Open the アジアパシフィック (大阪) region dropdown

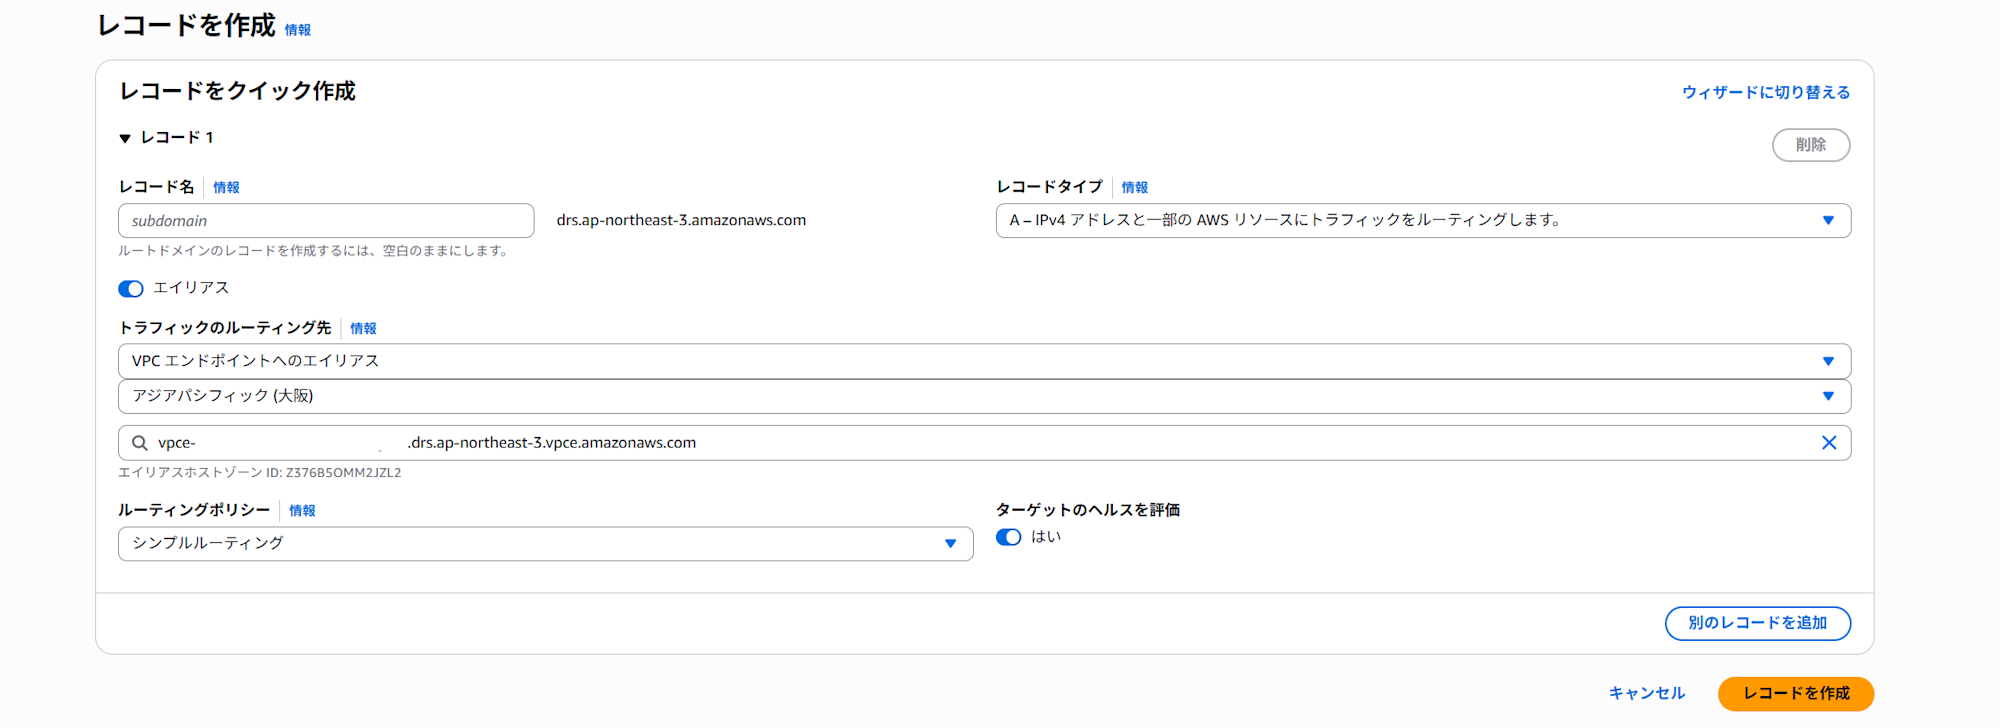point(984,396)
